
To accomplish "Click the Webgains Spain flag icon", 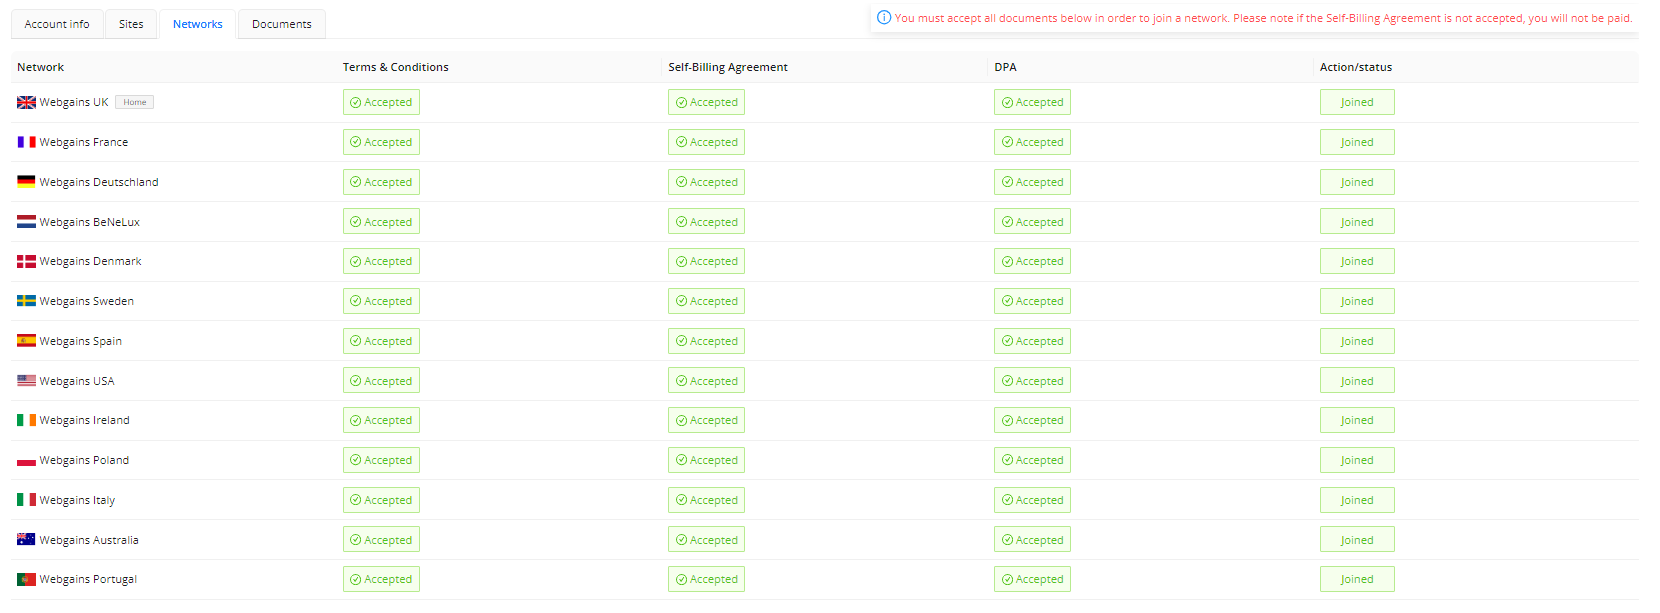I will click(x=26, y=341).
